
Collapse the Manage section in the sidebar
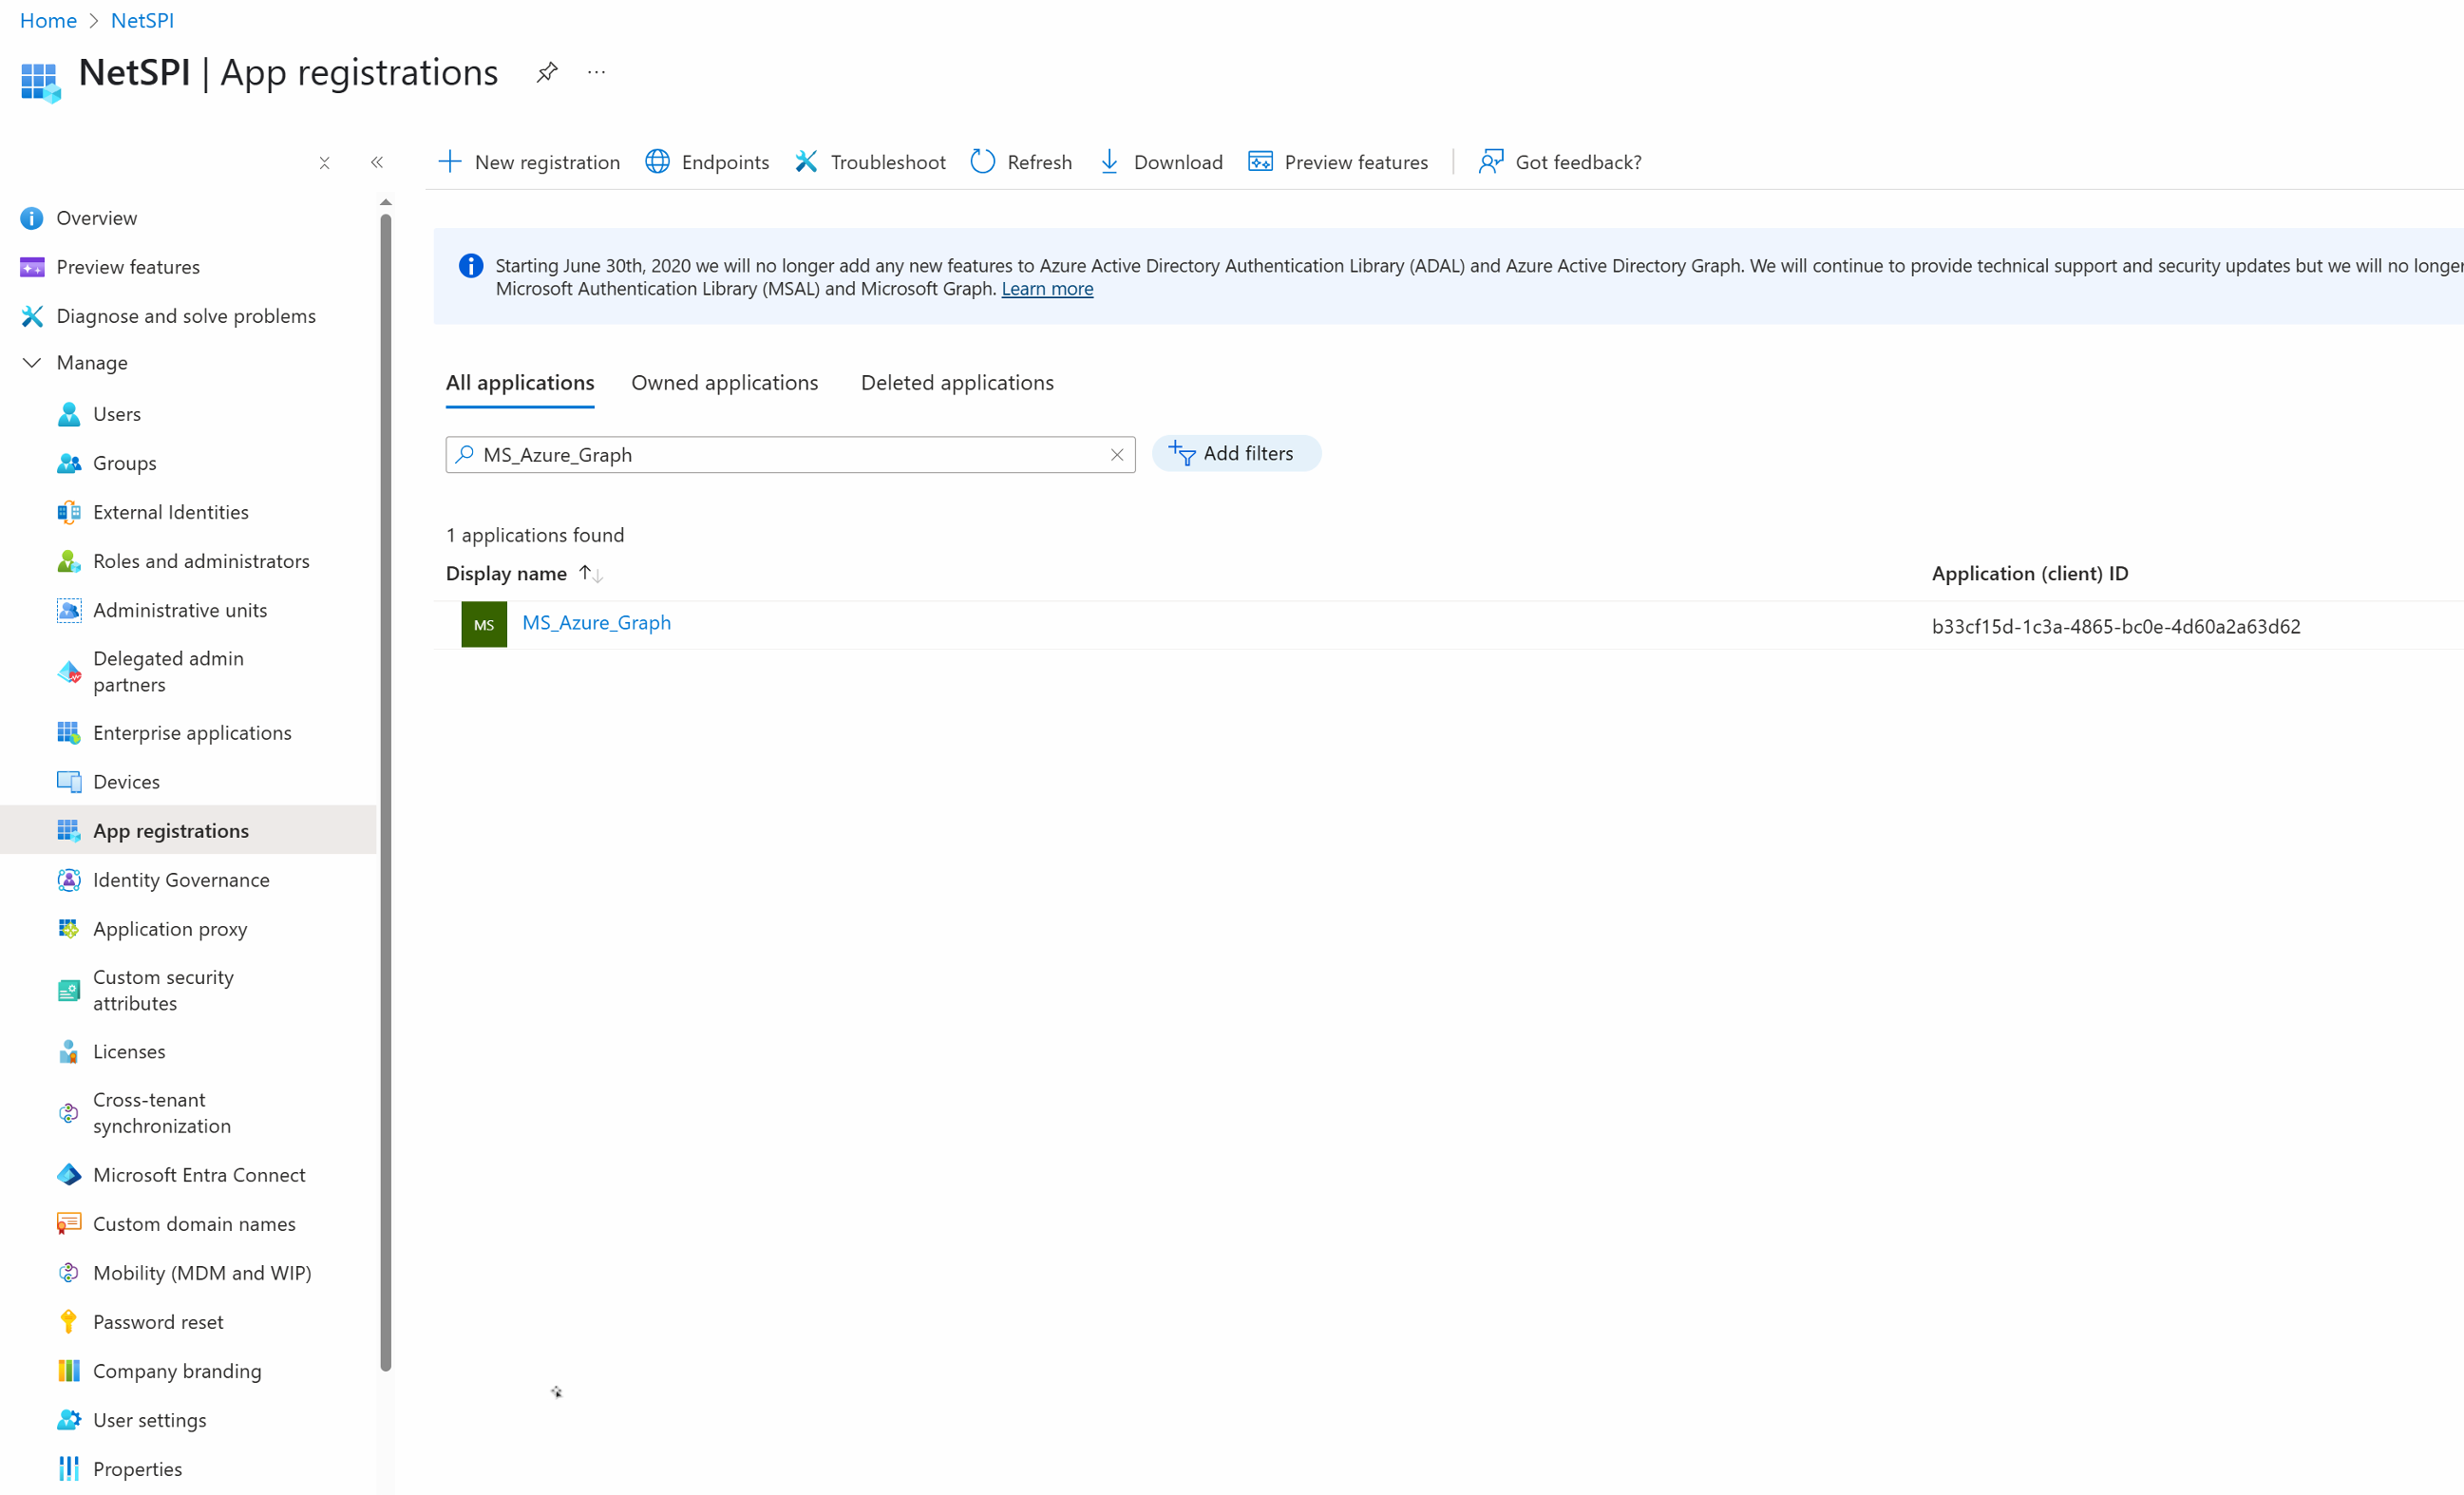pos(32,363)
